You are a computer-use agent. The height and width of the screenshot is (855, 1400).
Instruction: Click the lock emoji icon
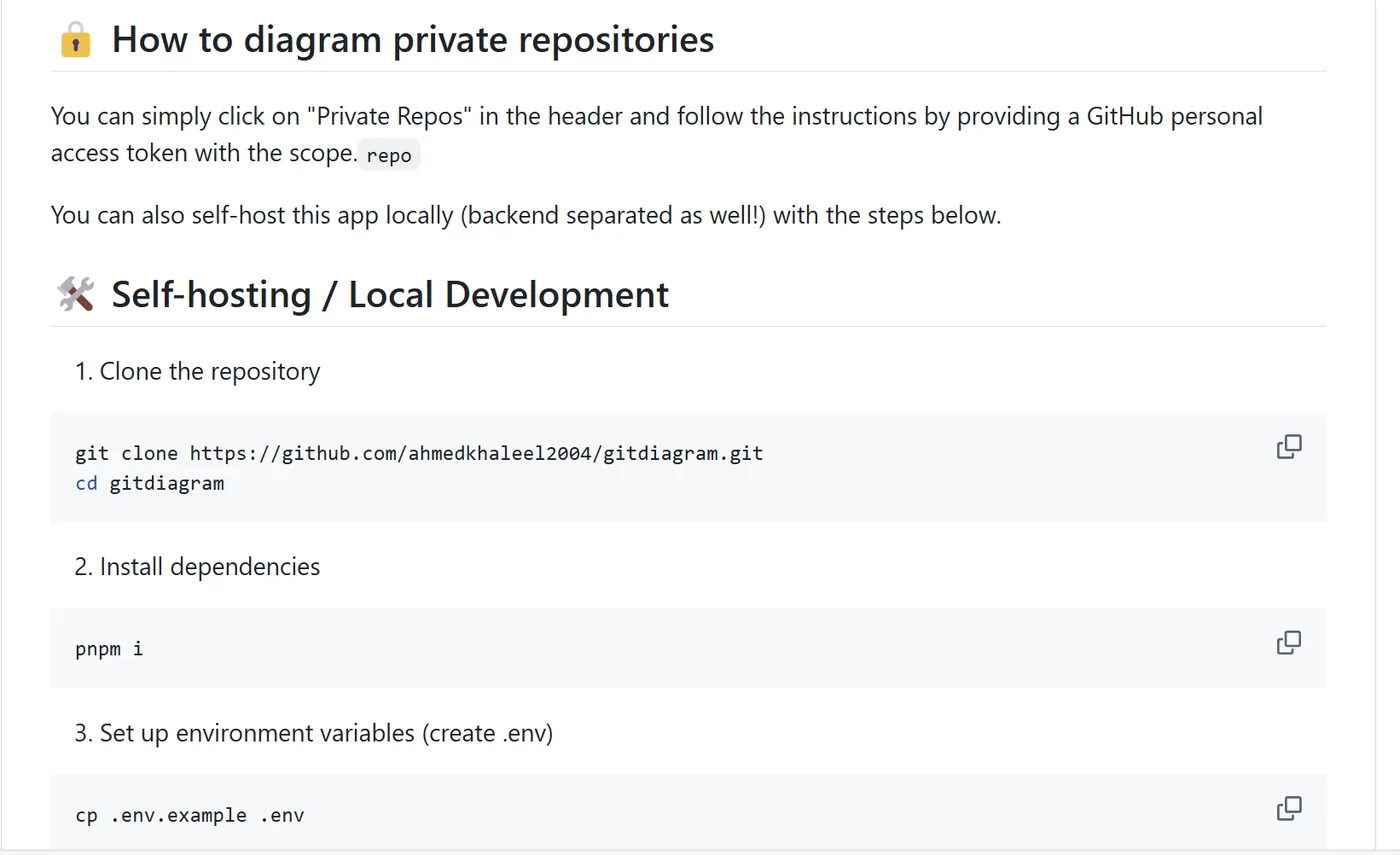click(x=75, y=41)
